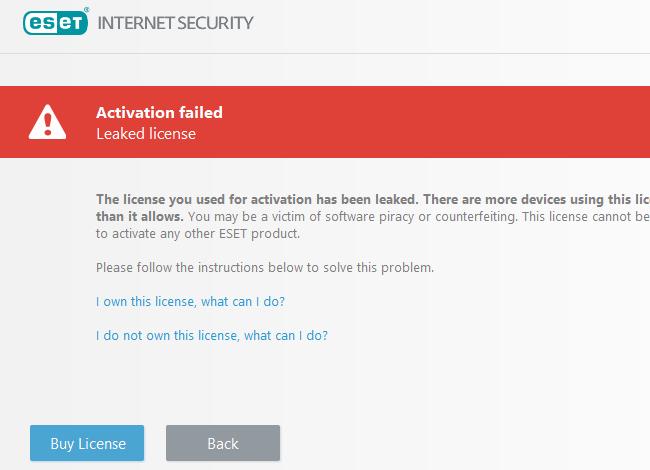Click the "Activation failed" heading
Screen dimensions: 650x470
coord(159,112)
